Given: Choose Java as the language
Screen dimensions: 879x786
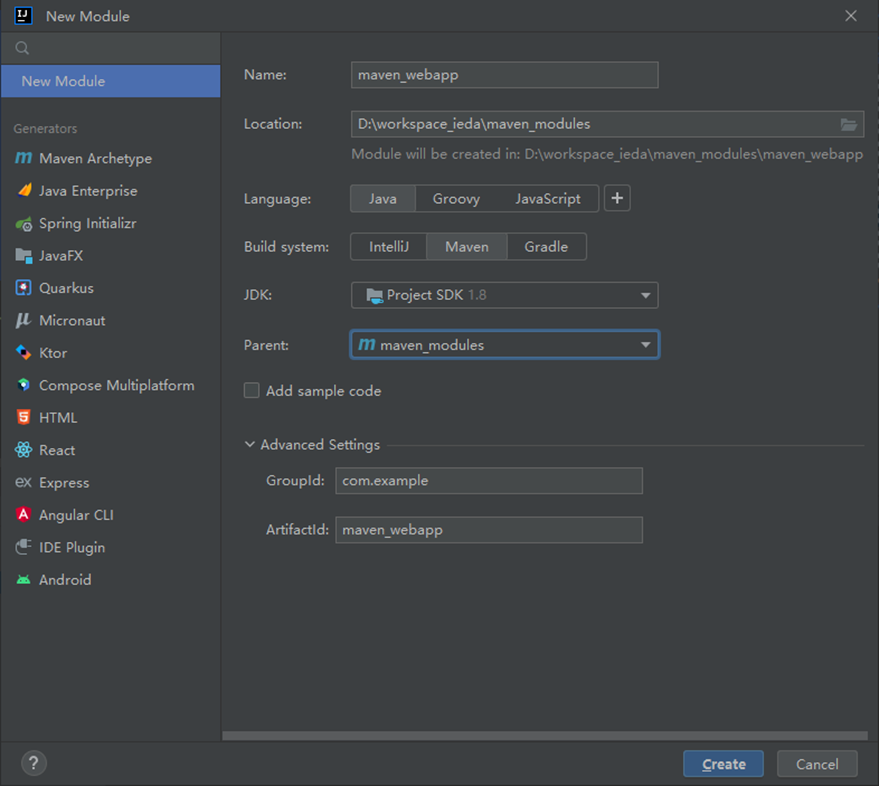Looking at the screenshot, I should pyautogui.click(x=383, y=198).
